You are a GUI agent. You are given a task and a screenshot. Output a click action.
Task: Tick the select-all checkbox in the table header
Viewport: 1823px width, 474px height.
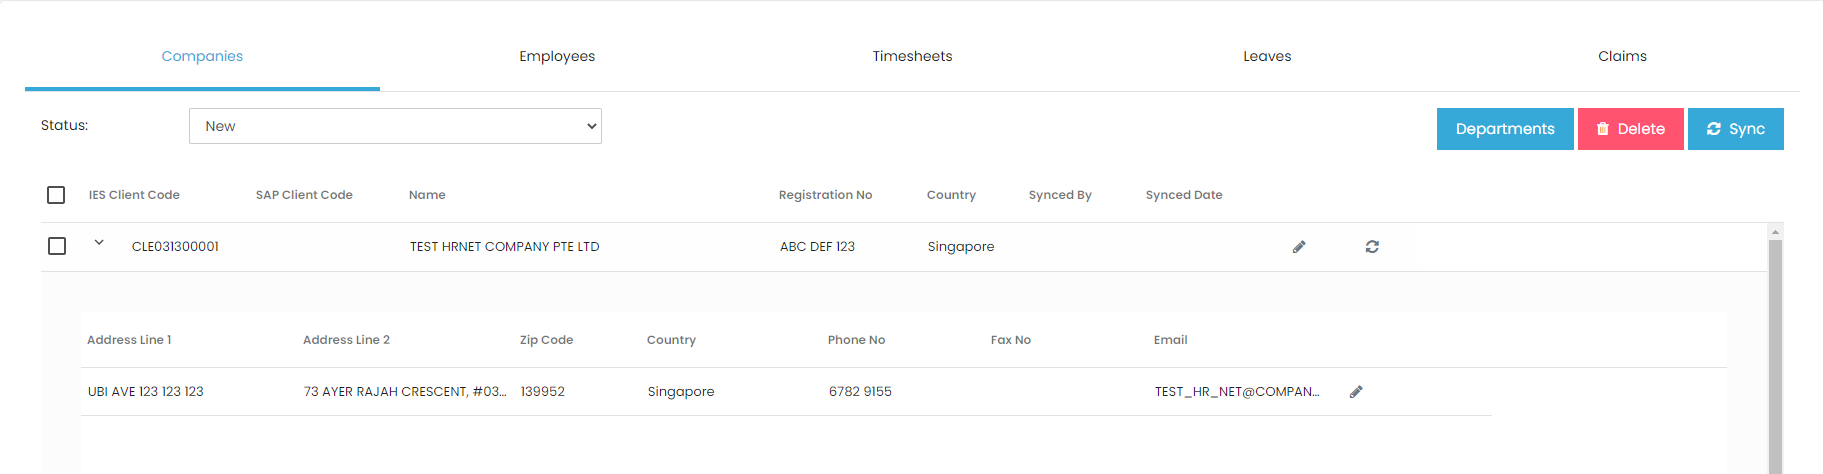[56, 195]
